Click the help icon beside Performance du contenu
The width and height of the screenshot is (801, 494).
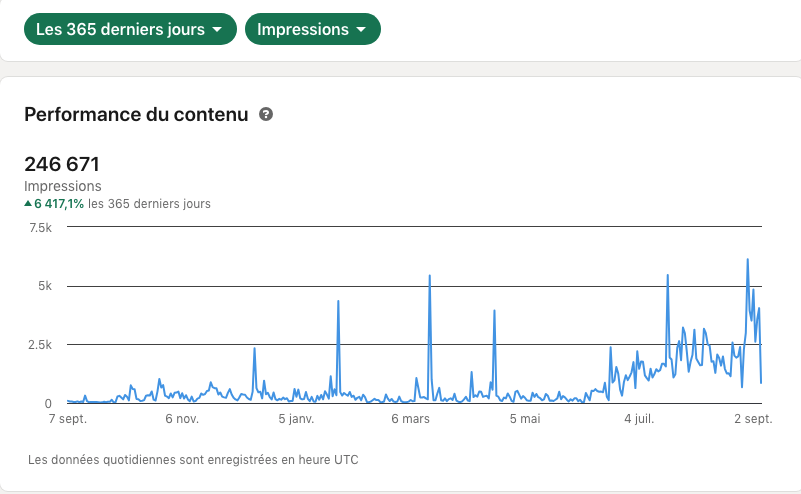click(x=266, y=115)
